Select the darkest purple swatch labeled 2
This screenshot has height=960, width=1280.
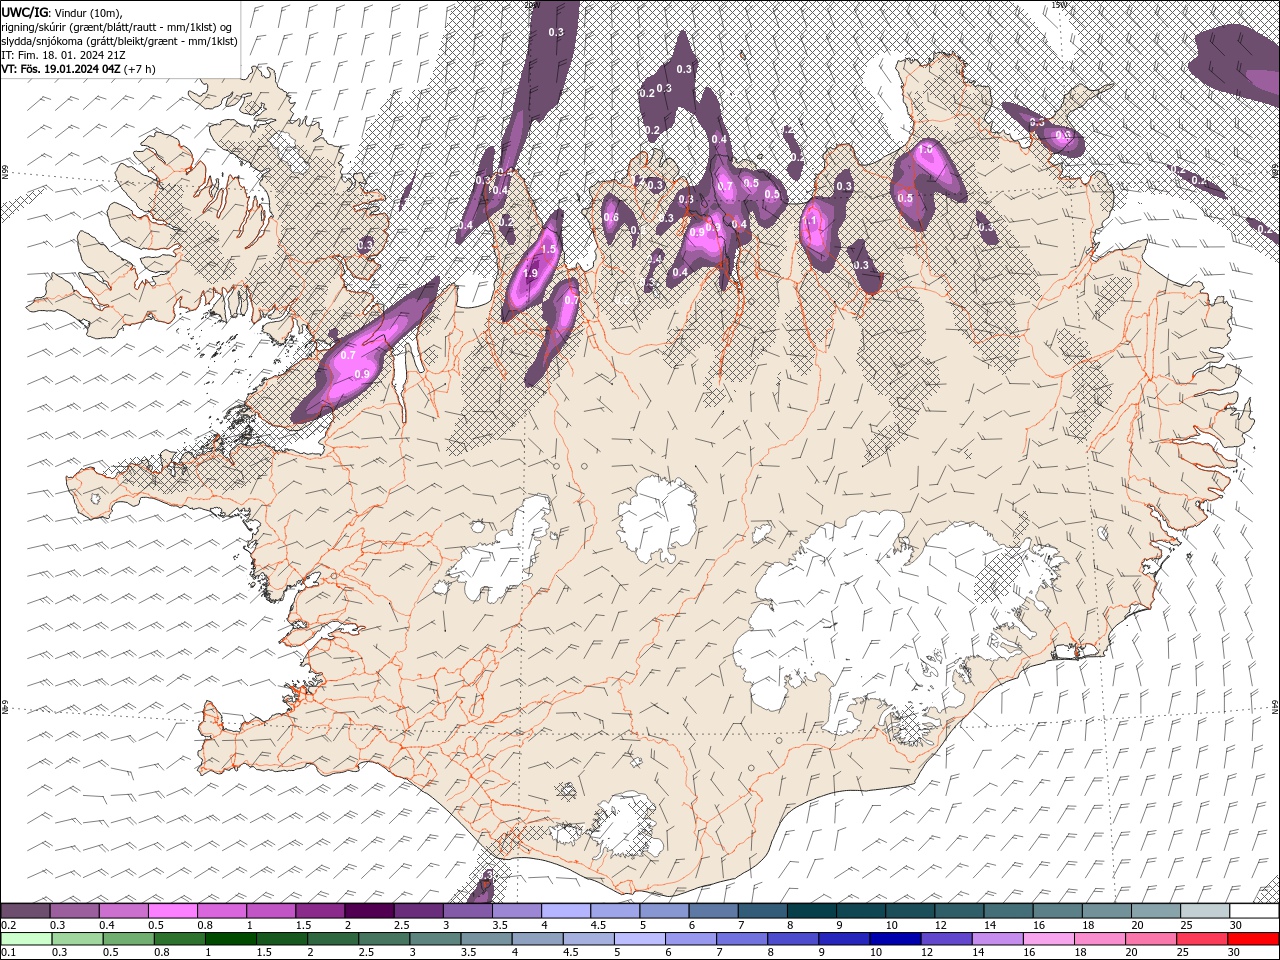[x=369, y=911]
